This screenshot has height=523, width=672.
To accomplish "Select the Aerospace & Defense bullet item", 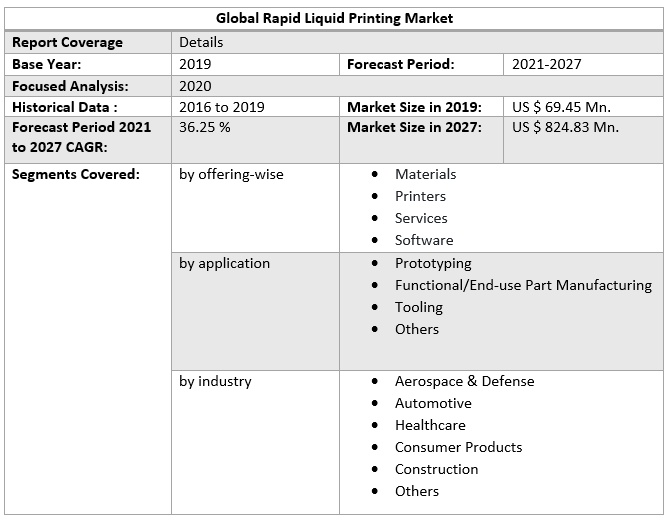I will 464,381.
